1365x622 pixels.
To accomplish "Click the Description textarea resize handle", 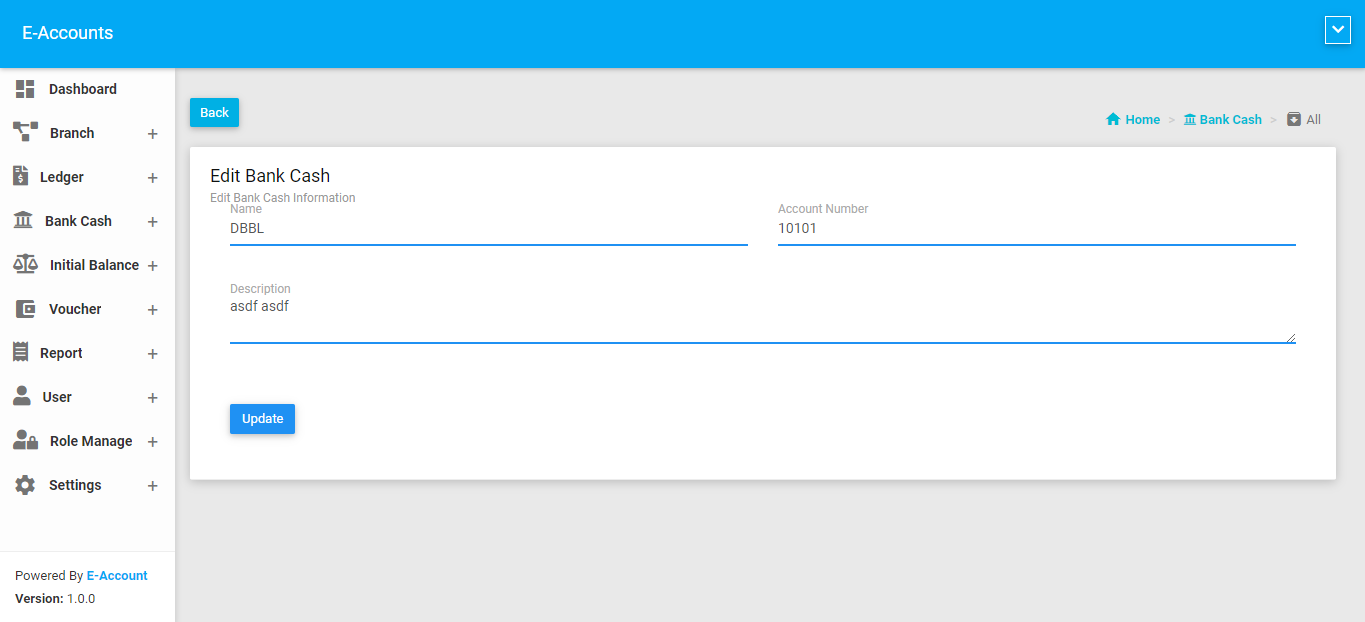I will [x=1290, y=338].
